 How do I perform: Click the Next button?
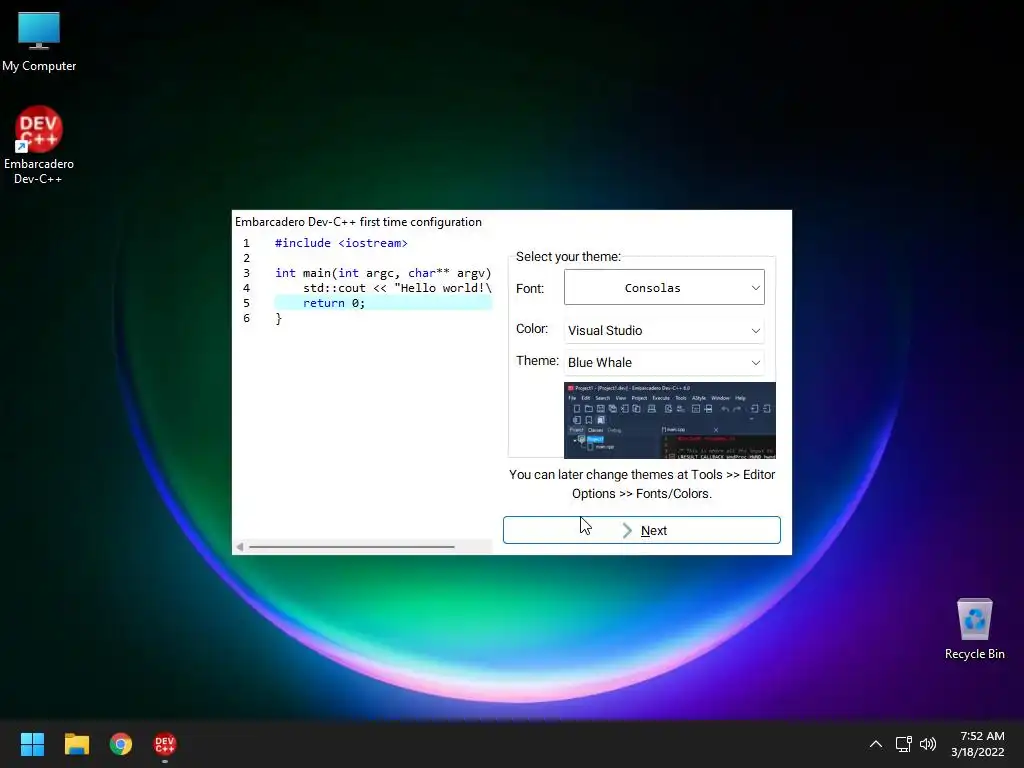[641, 530]
